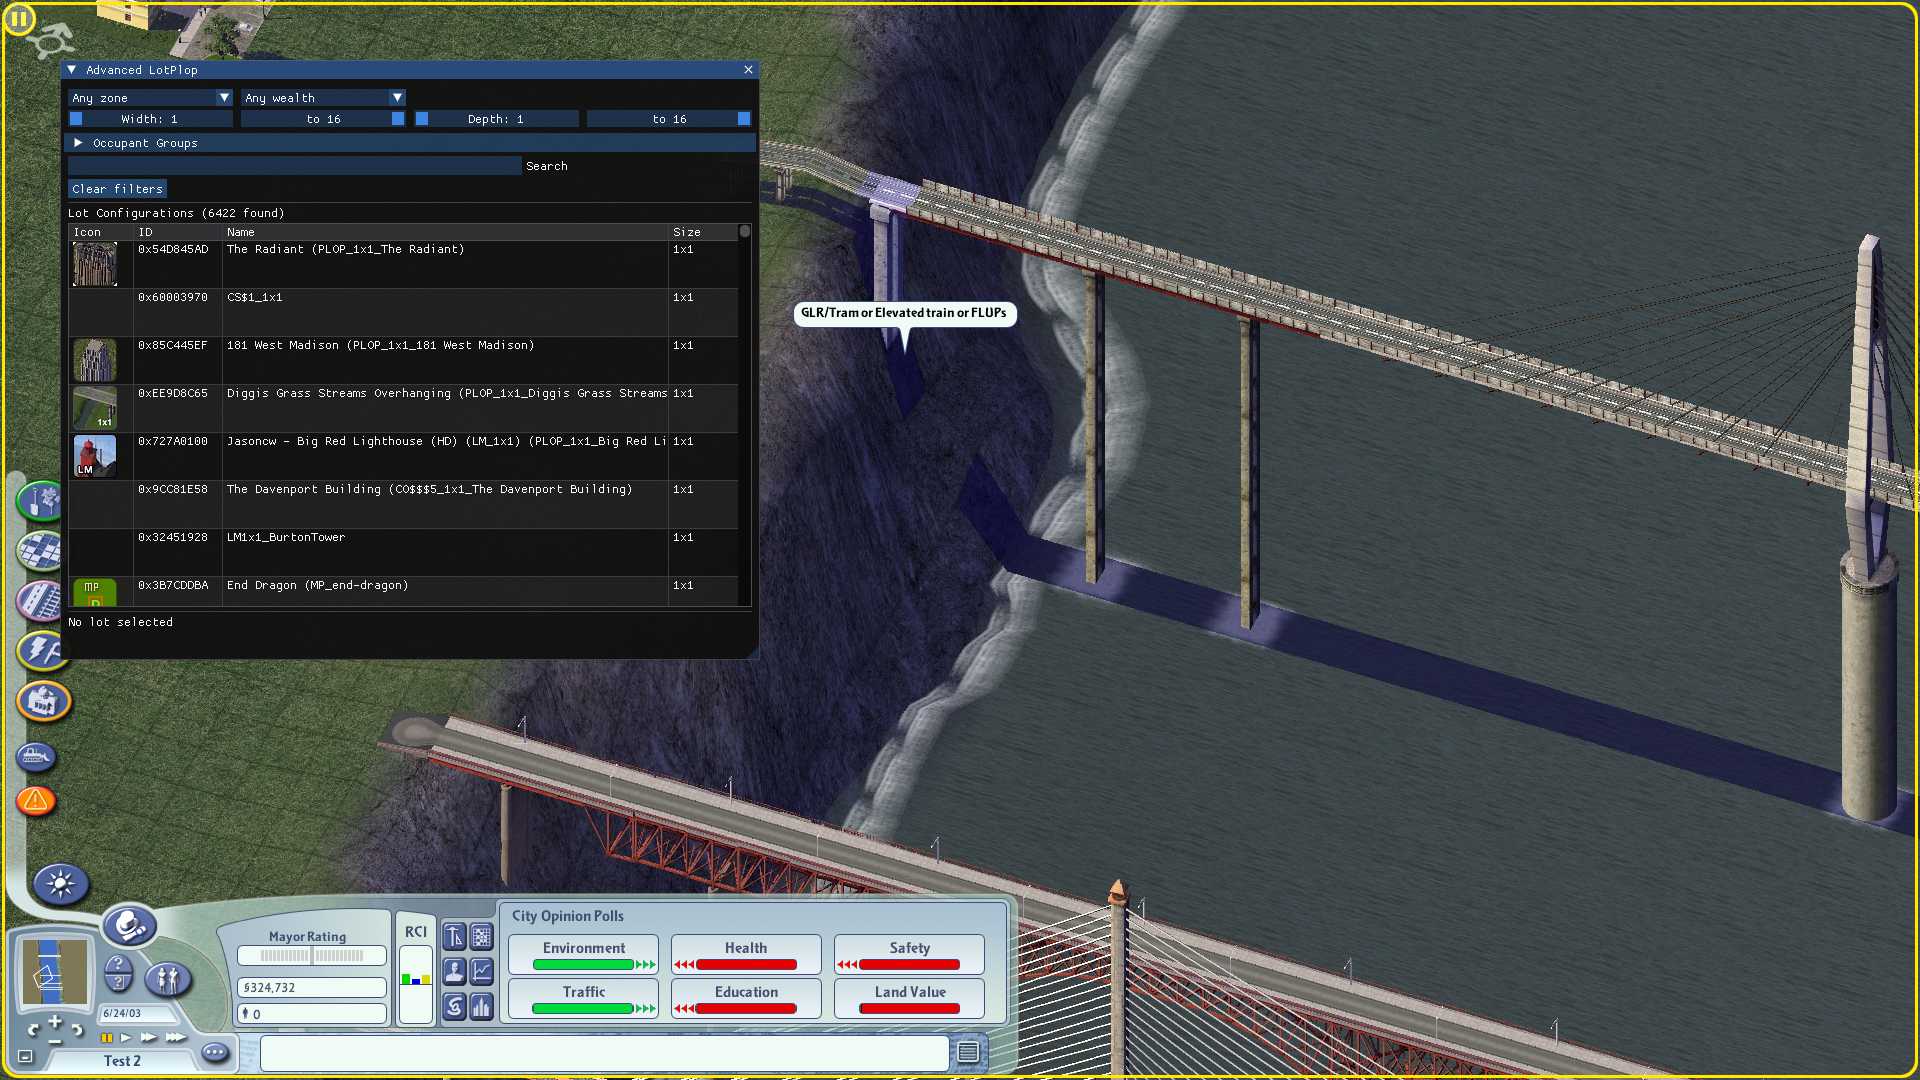This screenshot has height=1080, width=1920.
Task: Select The Radiant lot row
Action: (404, 264)
